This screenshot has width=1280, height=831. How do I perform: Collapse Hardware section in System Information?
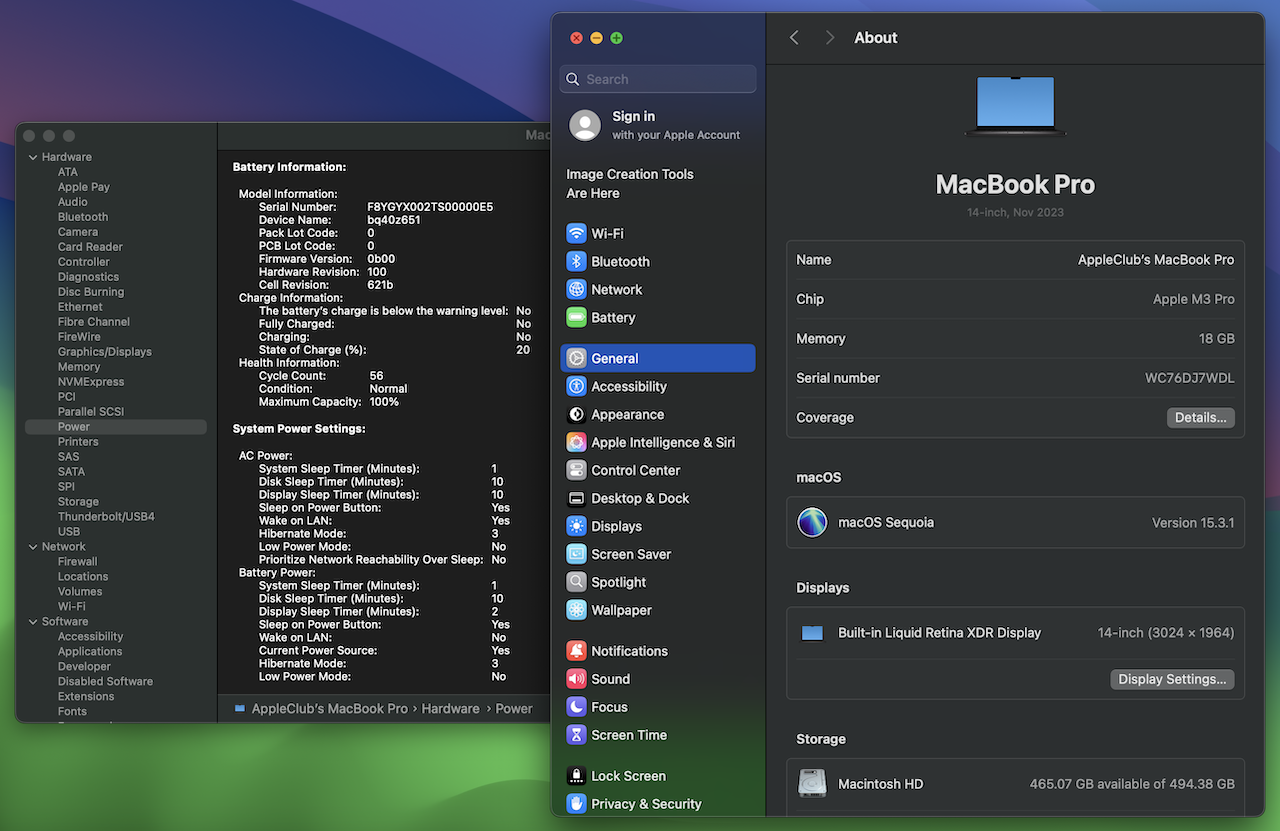click(x=33, y=157)
